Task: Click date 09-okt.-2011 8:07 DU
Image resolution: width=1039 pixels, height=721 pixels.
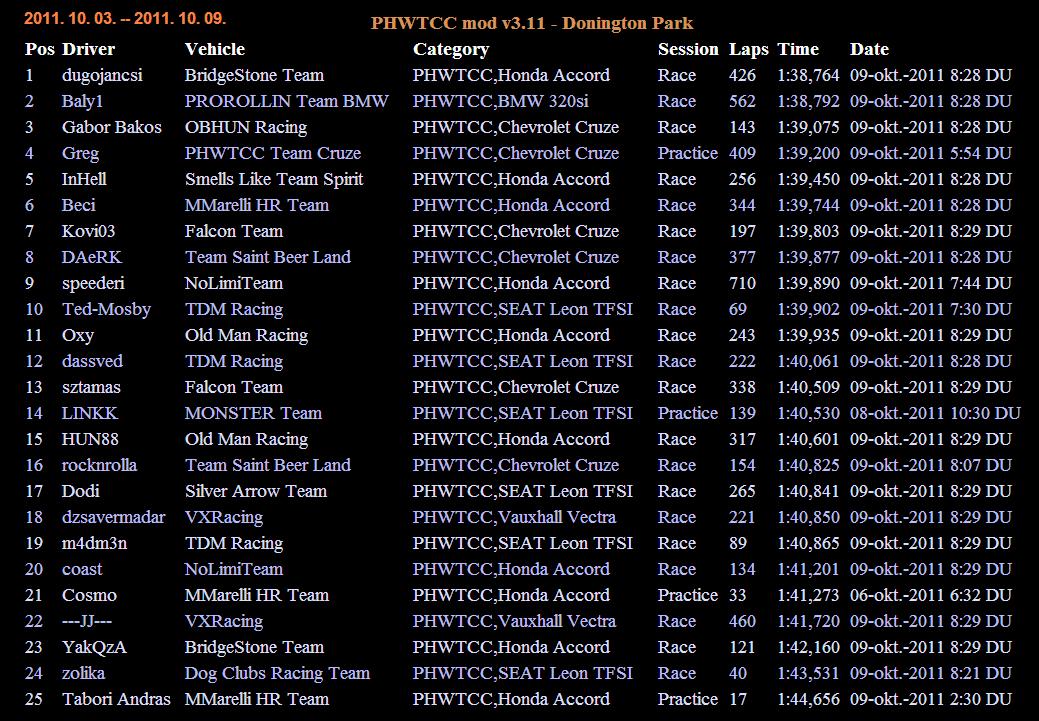Action: pyautogui.click(x=930, y=465)
